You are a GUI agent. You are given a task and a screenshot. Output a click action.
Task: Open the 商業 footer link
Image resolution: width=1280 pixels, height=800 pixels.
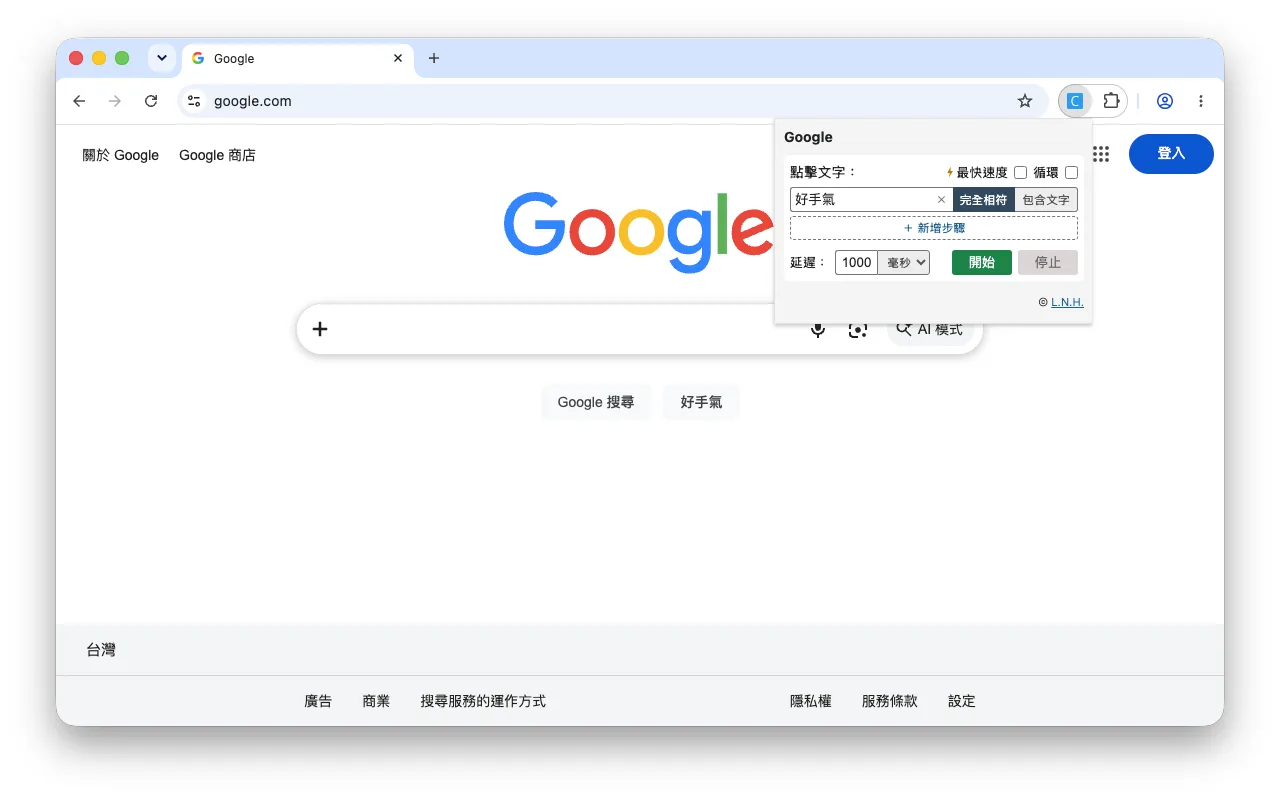click(376, 701)
